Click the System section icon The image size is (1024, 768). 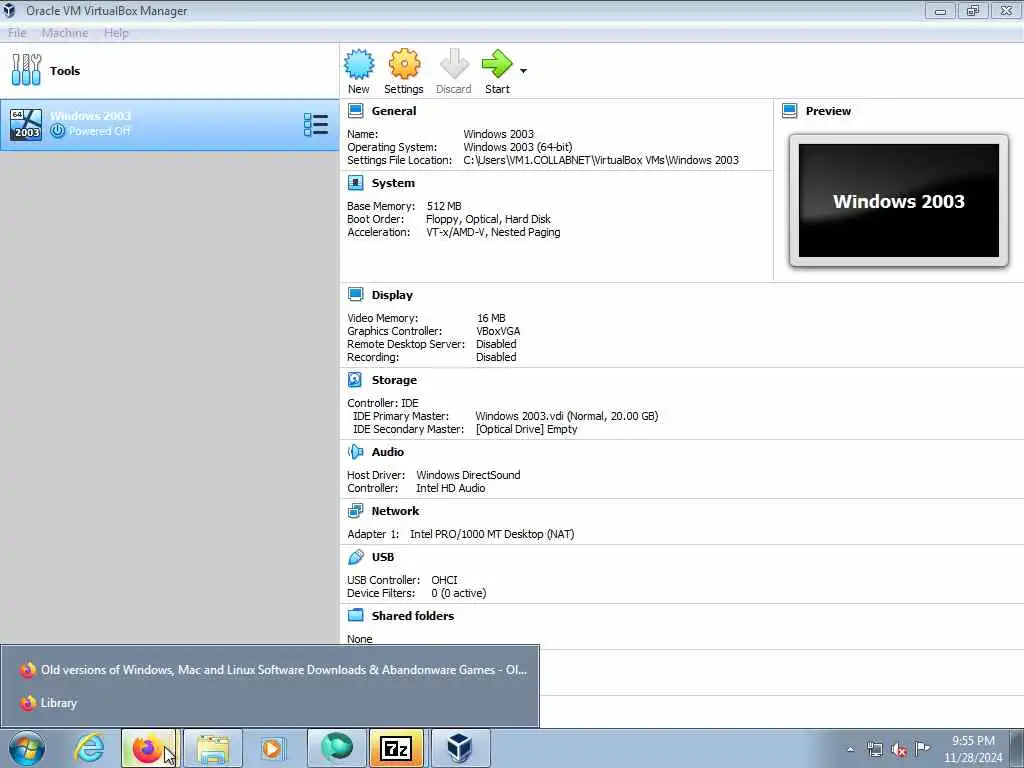click(355, 183)
